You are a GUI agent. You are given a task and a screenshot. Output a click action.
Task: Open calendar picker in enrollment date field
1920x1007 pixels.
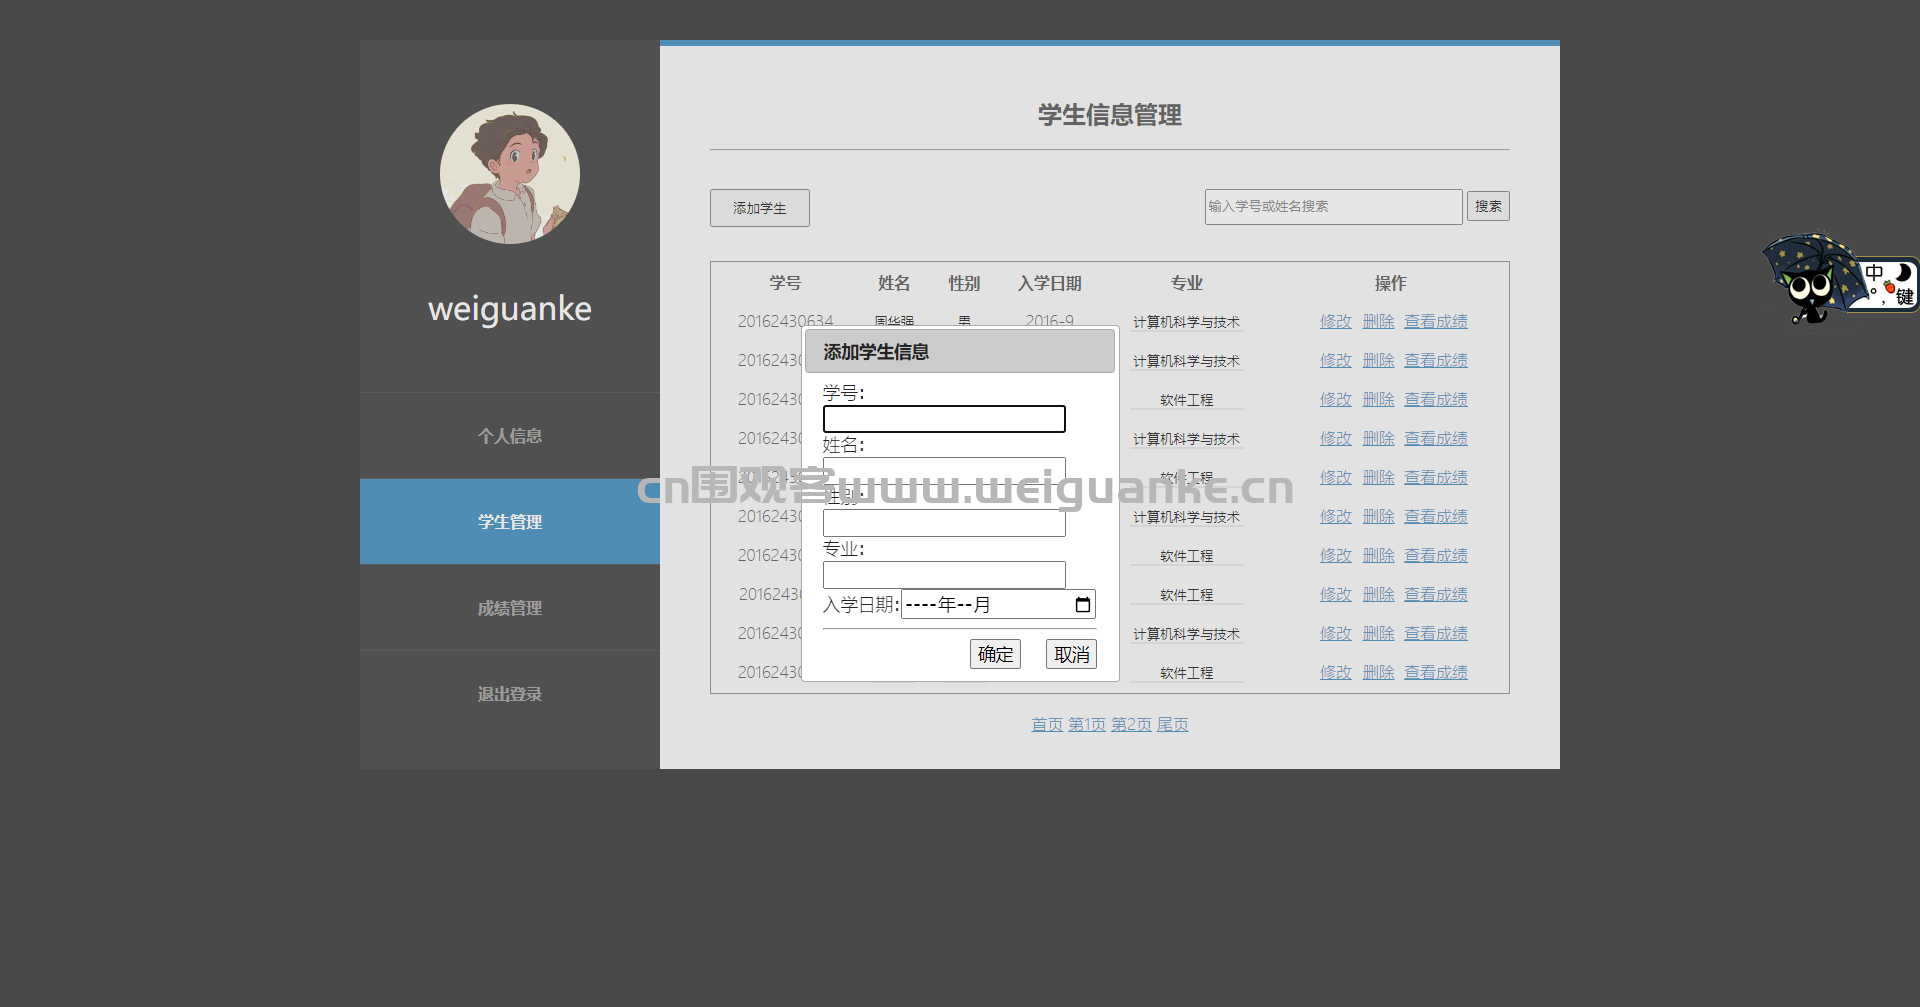pos(1082,605)
